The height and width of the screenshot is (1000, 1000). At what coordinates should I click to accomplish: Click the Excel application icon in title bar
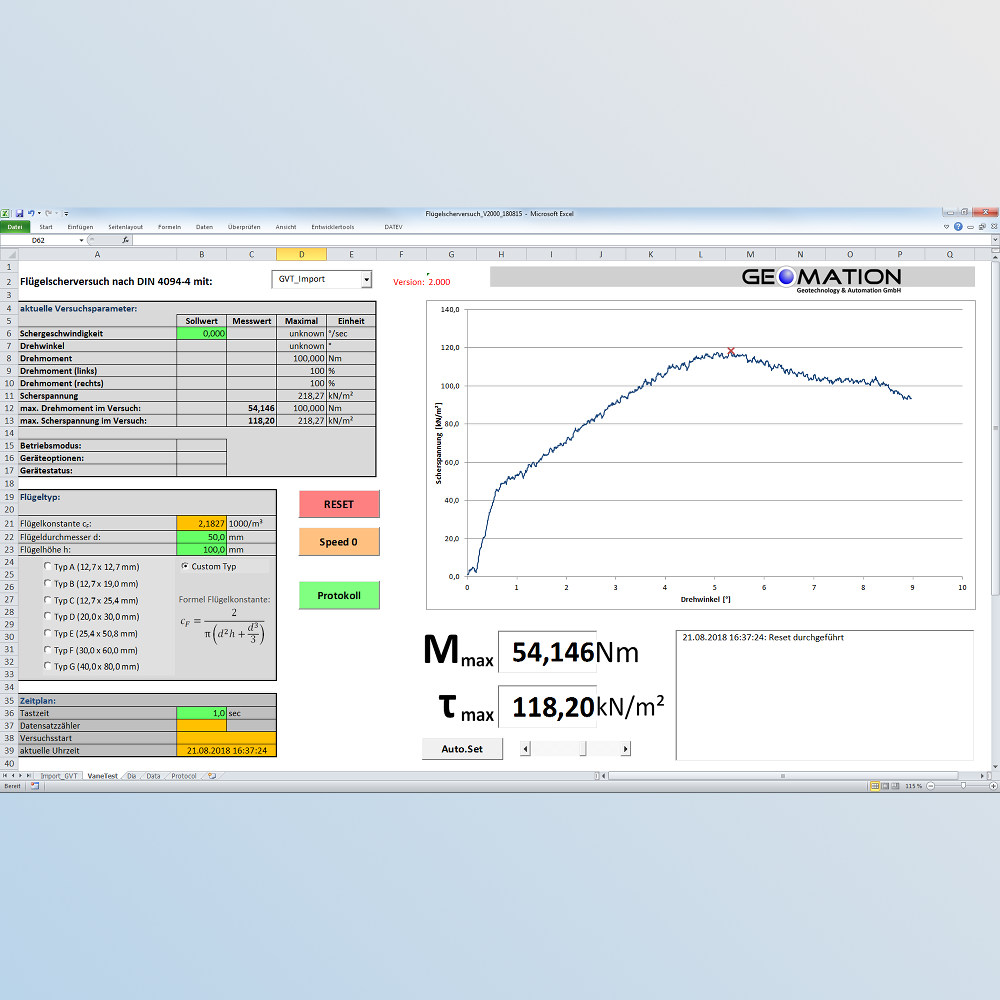pos(5,214)
